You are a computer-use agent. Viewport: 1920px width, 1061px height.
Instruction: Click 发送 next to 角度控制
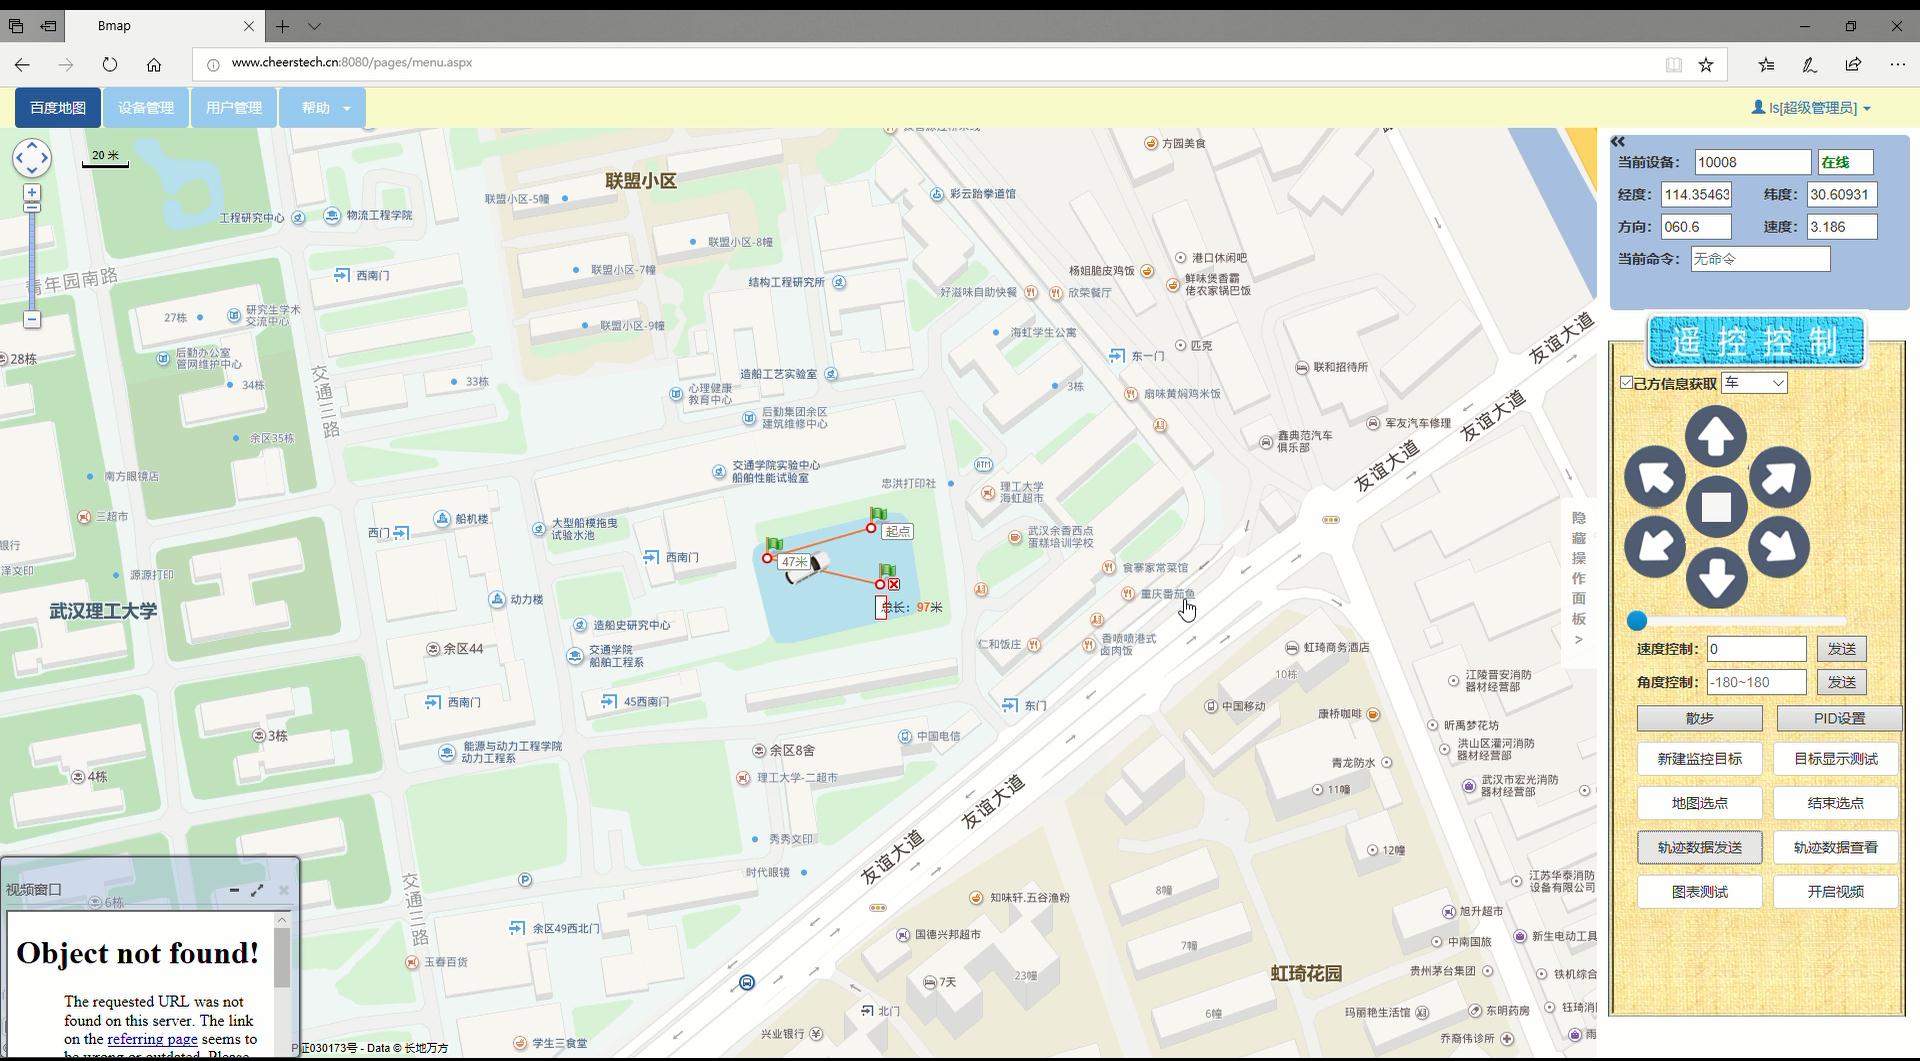(x=1841, y=682)
